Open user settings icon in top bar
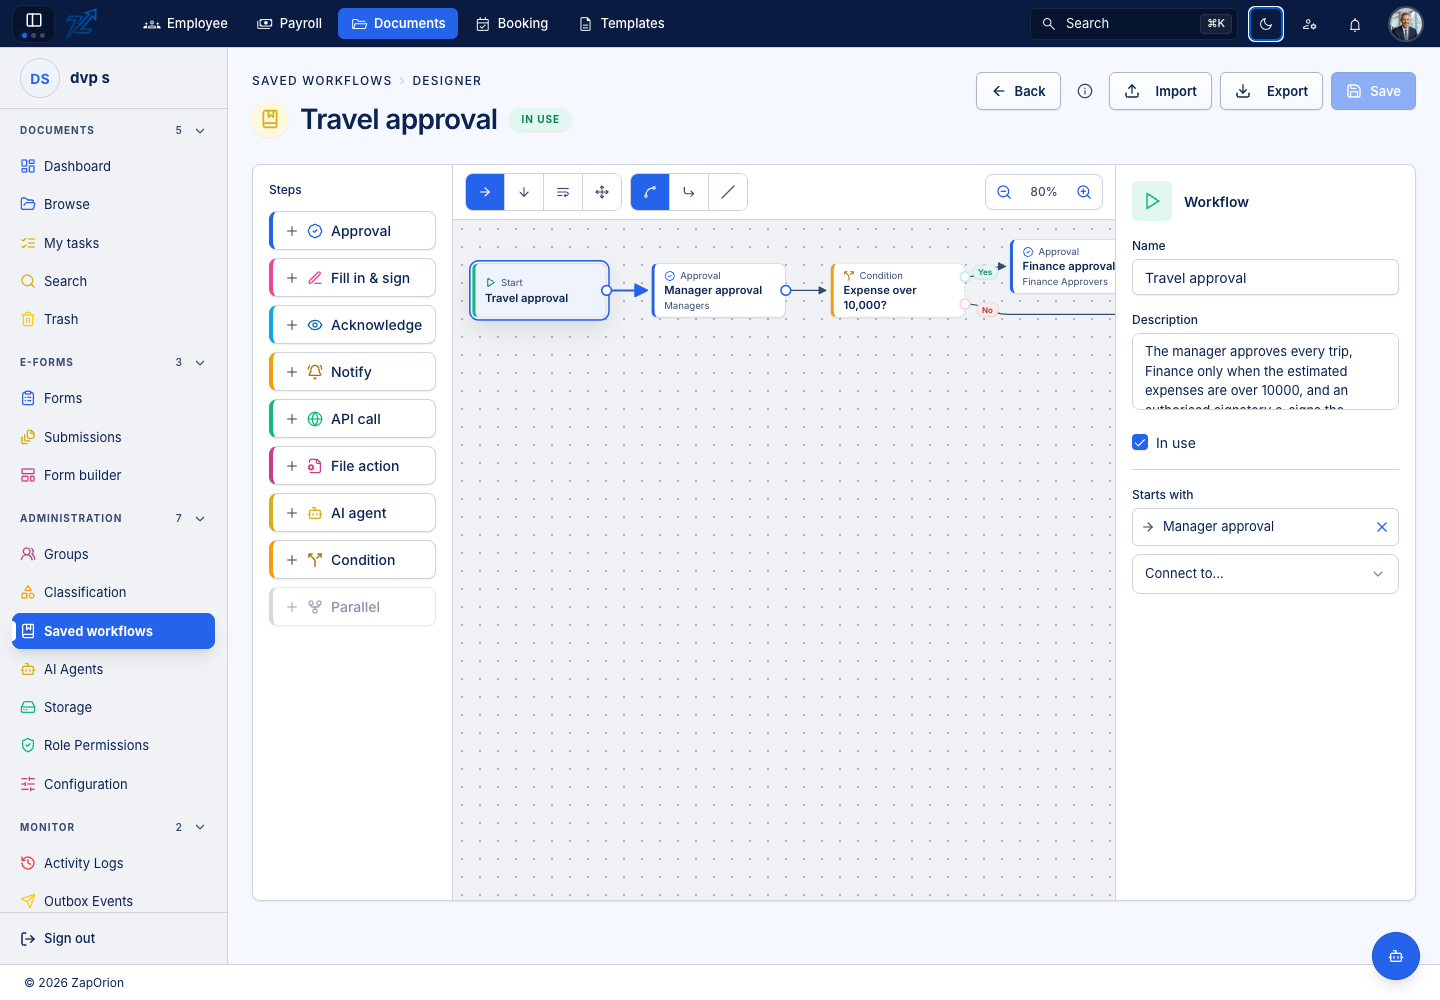Screen dimensions: 1440x1000 click(x=1310, y=24)
